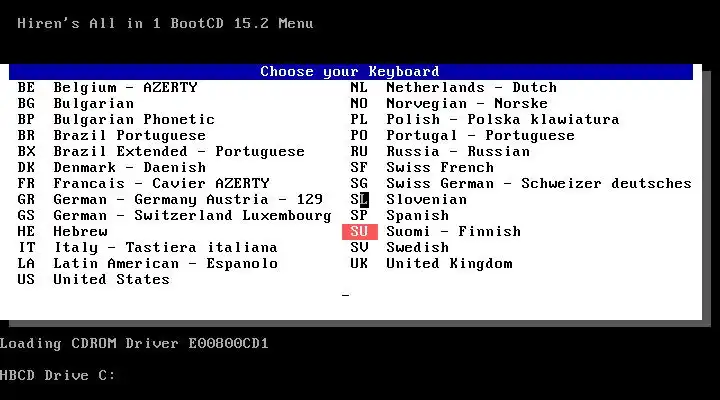Click the HBCD Drive C: line
Screen dimensions: 720x400
click(x=57, y=375)
